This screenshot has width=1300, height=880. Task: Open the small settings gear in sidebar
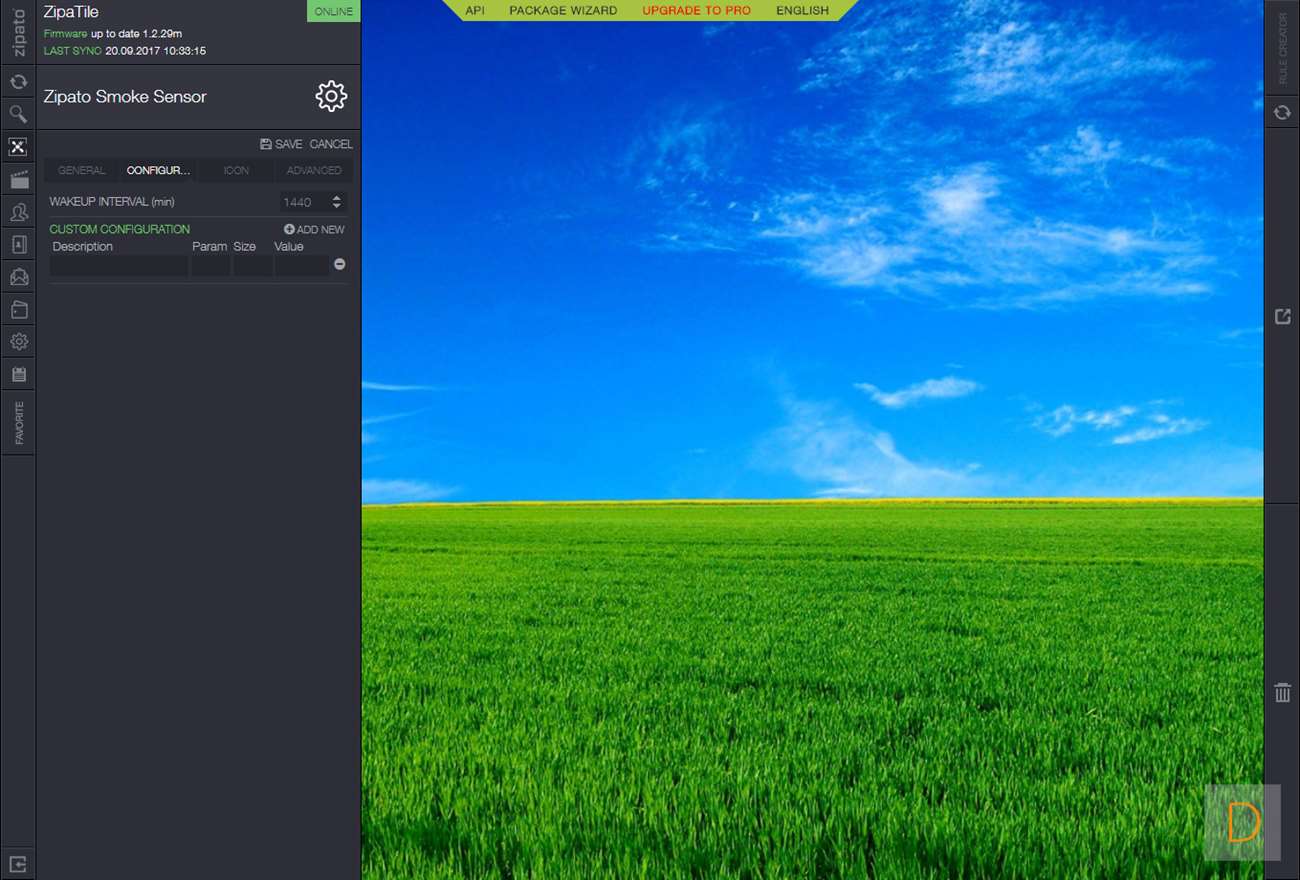tap(18, 342)
